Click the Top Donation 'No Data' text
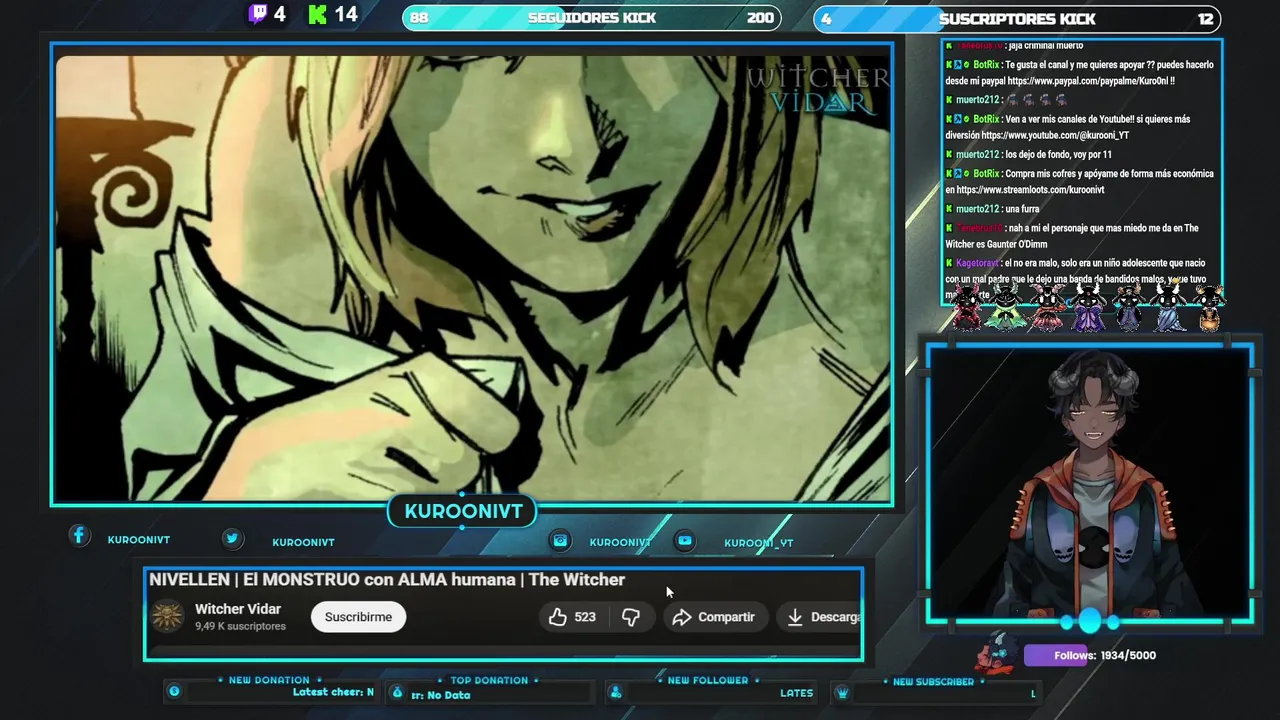Image resolution: width=1280 pixels, height=720 pixels. click(x=441, y=695)
